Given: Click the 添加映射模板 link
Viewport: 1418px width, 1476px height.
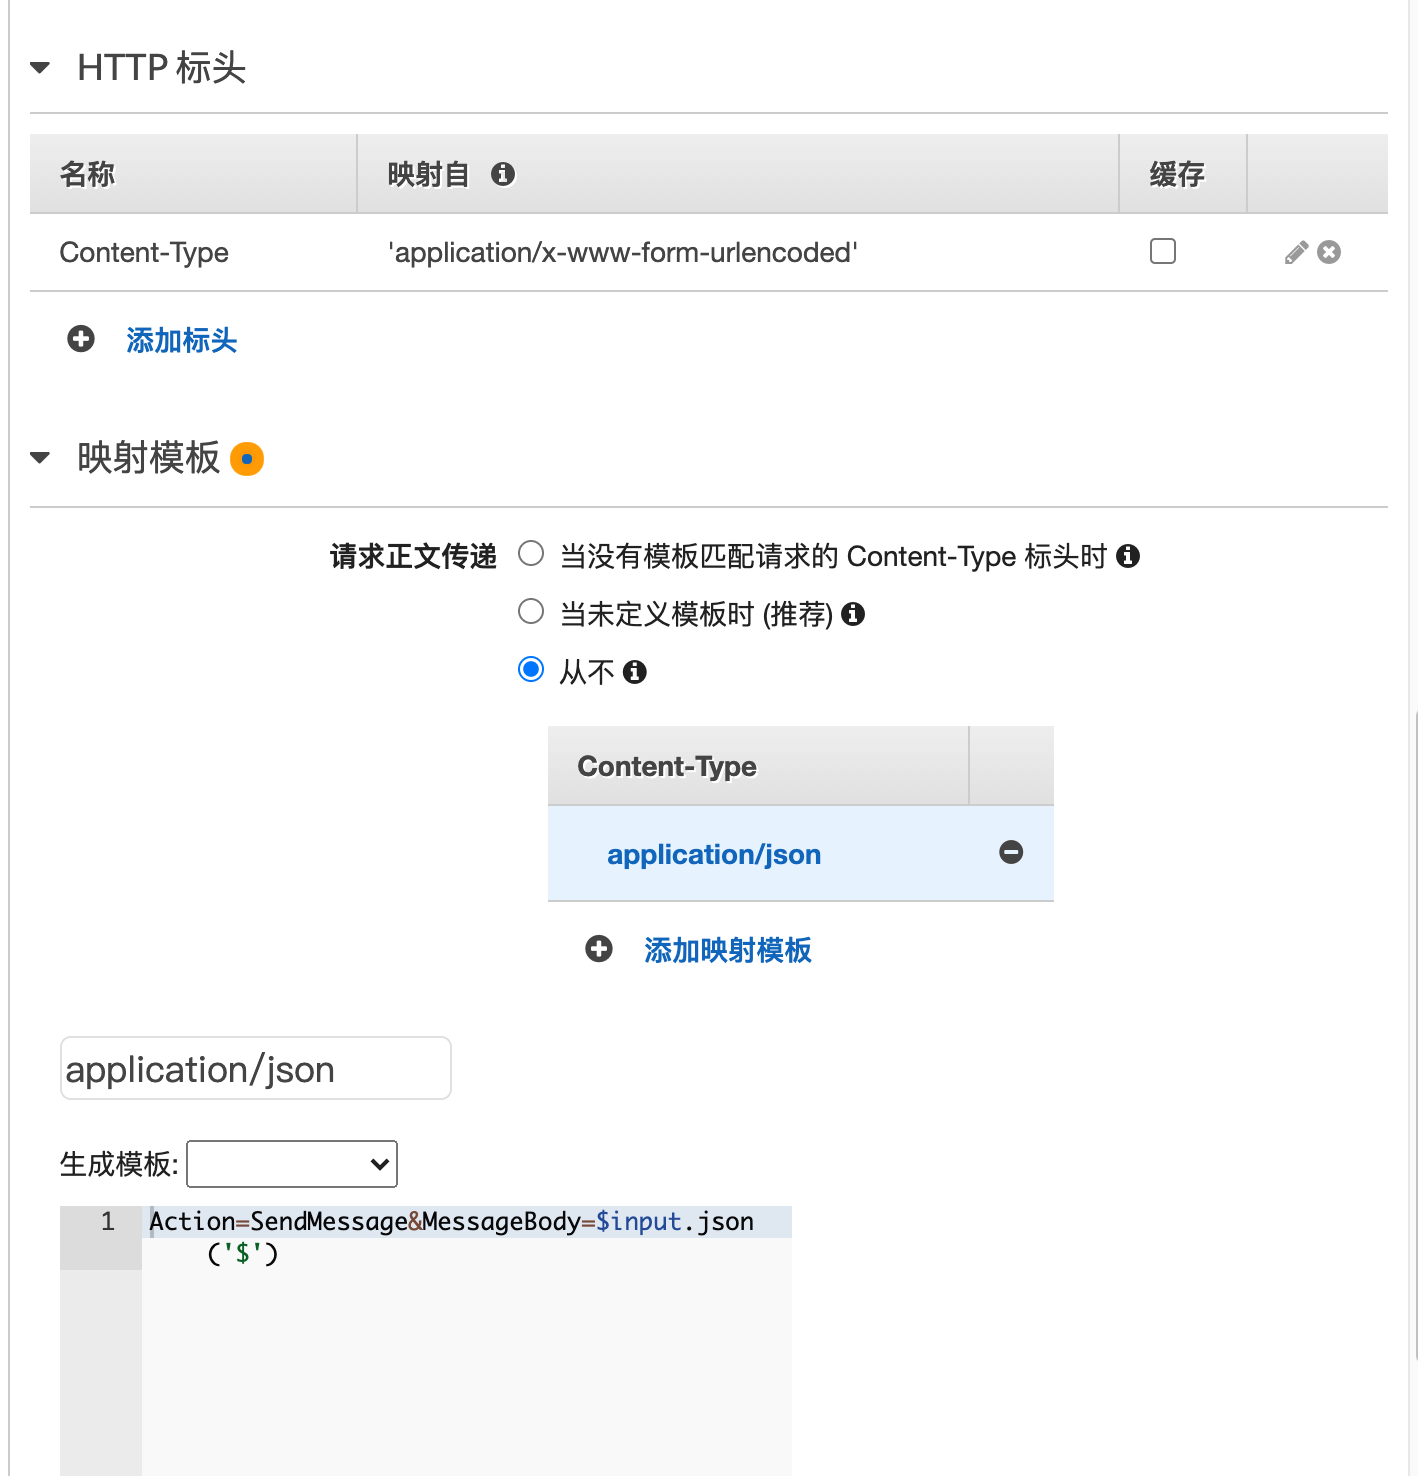Looking at the screenshot, I should coord(728,950).
